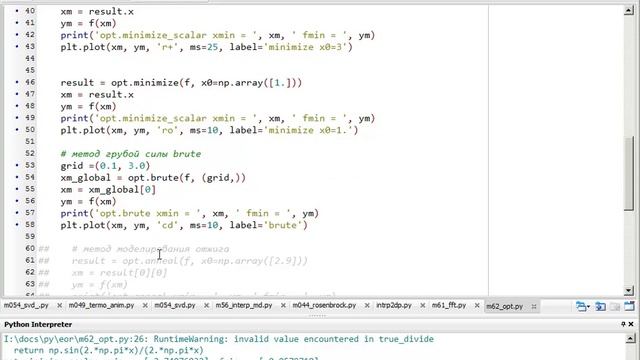Click the comment '# метод грубой силы brute'
The height and width of the screenshot is (360, 640).
[x=131, y=154]
